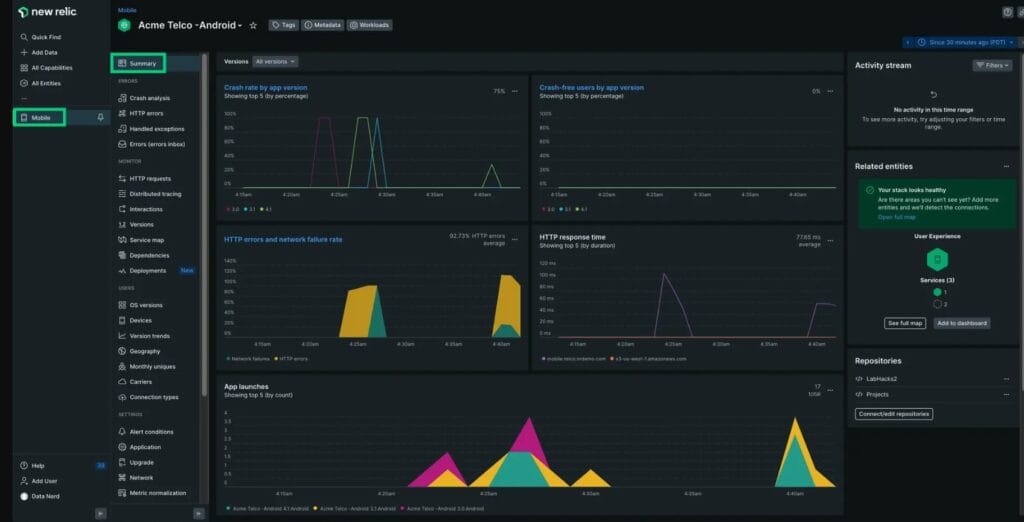The width and height of the screenshot is (1024, 522).
Task: Select User Experience hexagon entity
Action: coord(937,260)
